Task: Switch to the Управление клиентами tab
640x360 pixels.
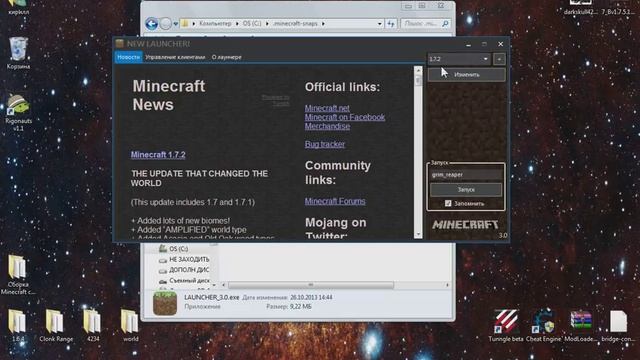Action: pyautogui.click(x=175, y=57)
